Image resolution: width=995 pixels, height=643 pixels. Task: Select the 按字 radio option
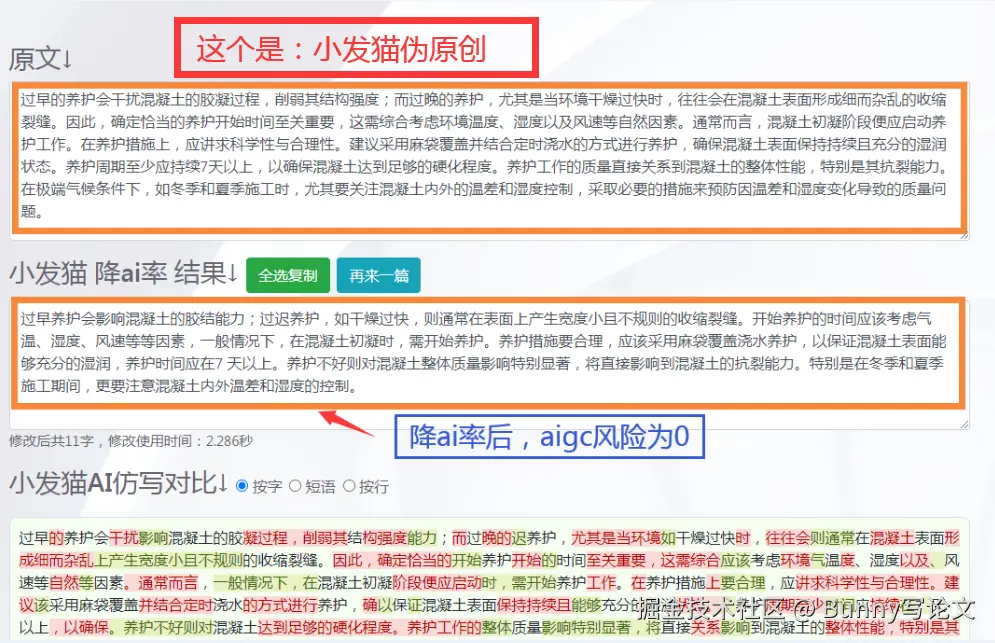pyautogui.click(x=242, y=486)
